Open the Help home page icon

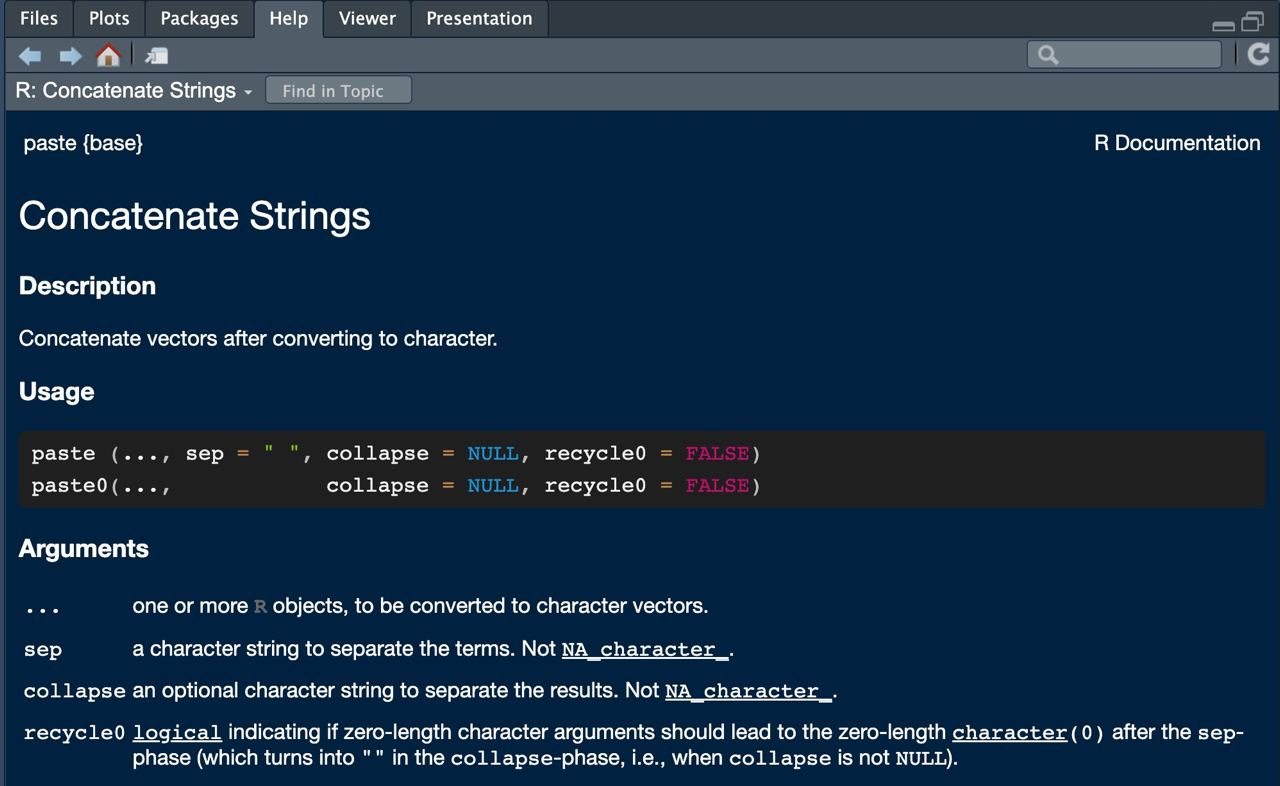108,55
